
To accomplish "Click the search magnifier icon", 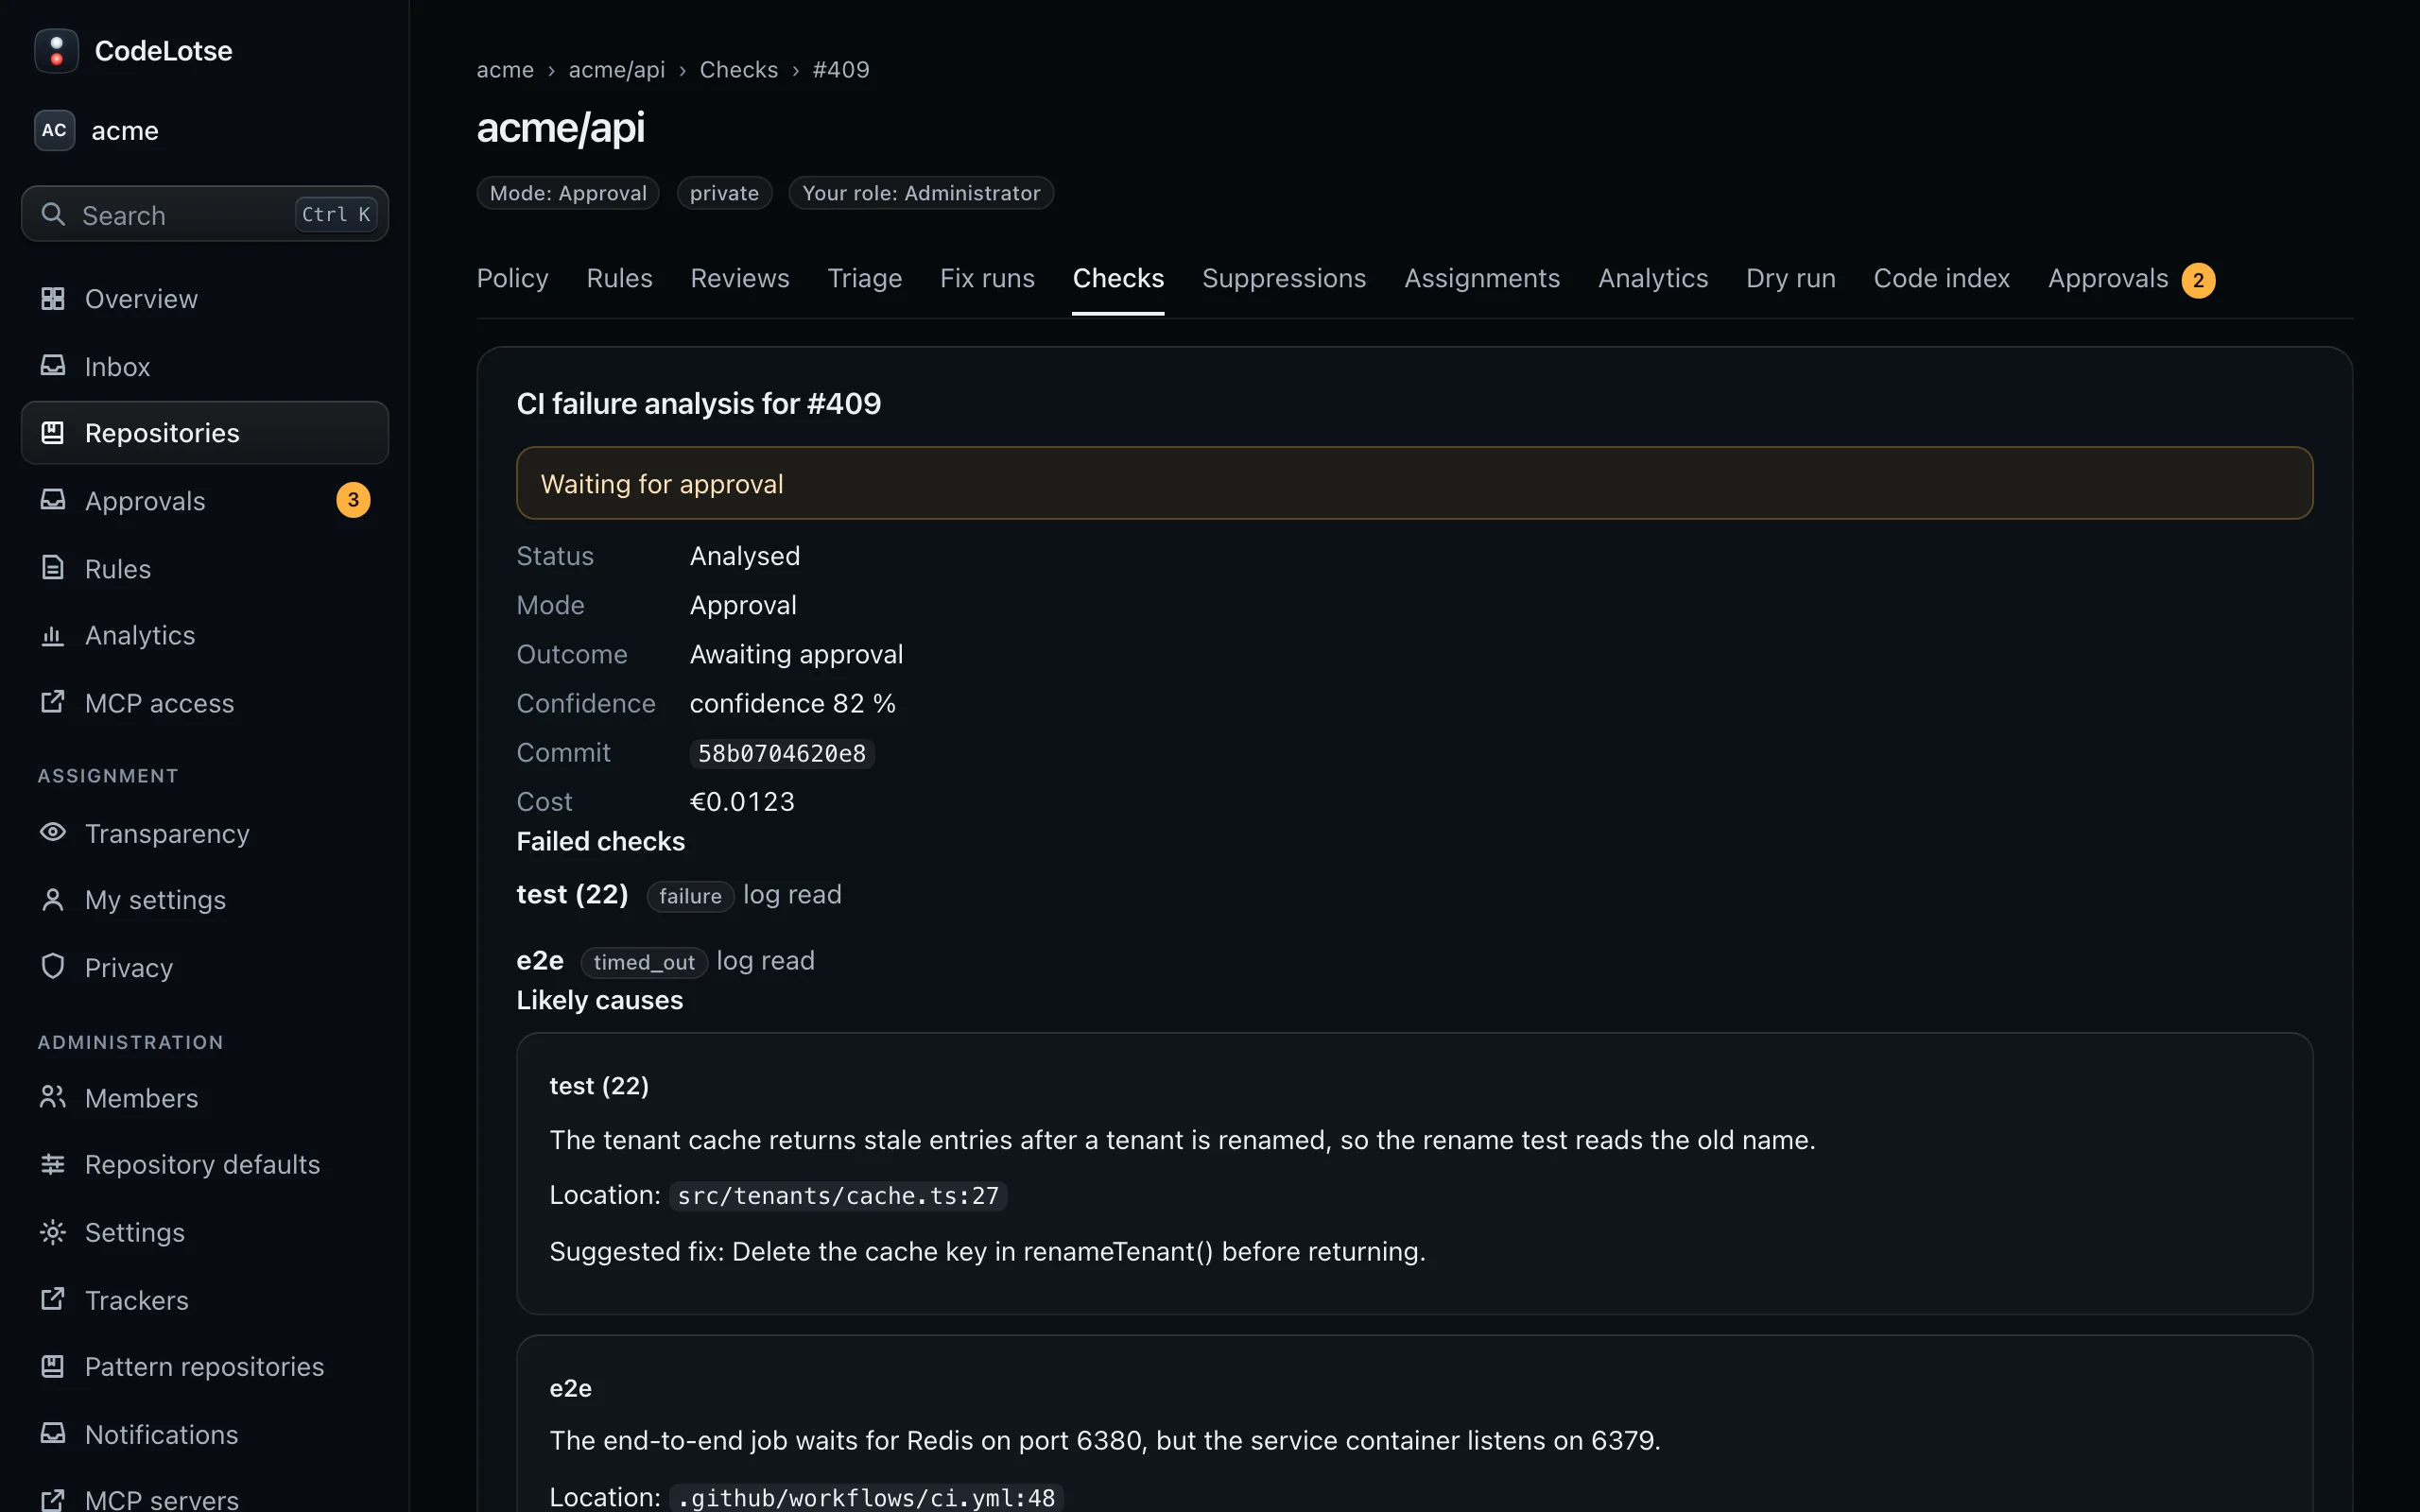I will pos(53,214).
